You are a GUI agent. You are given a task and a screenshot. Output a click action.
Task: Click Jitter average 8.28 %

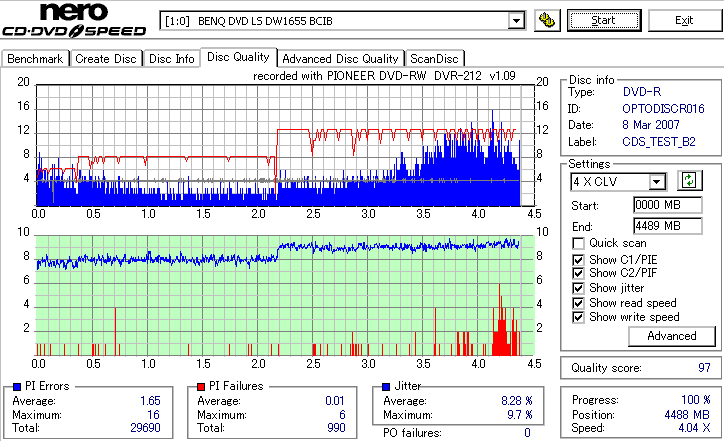coord(517,401)
